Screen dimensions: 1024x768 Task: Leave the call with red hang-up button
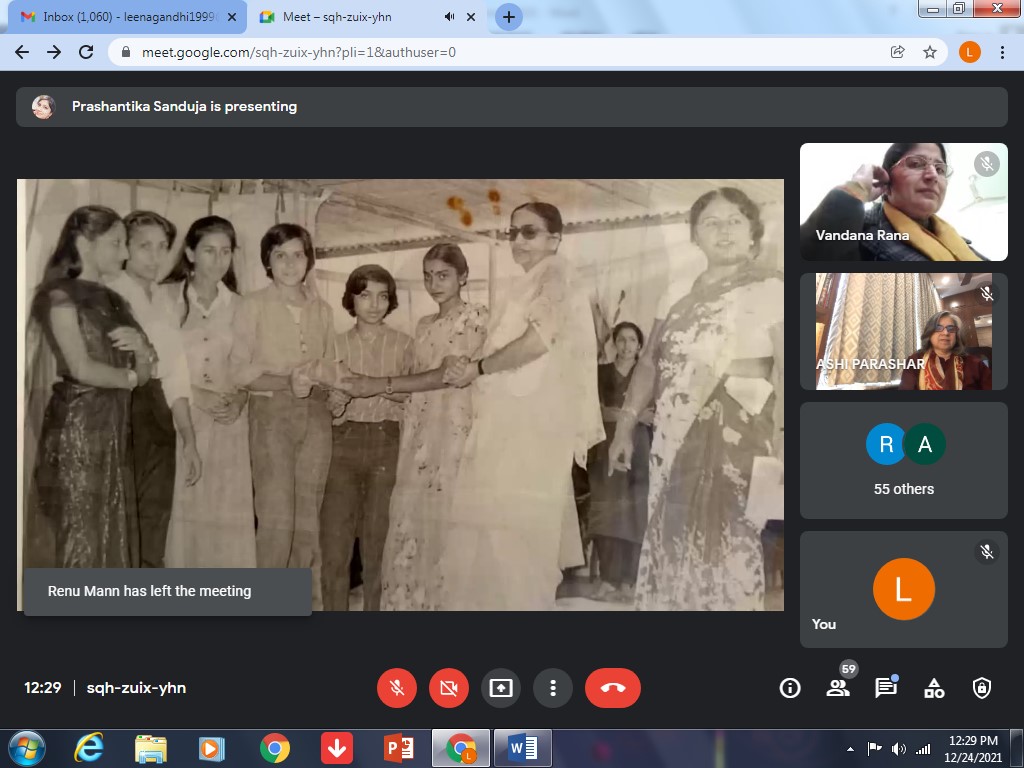click(612, 688)
